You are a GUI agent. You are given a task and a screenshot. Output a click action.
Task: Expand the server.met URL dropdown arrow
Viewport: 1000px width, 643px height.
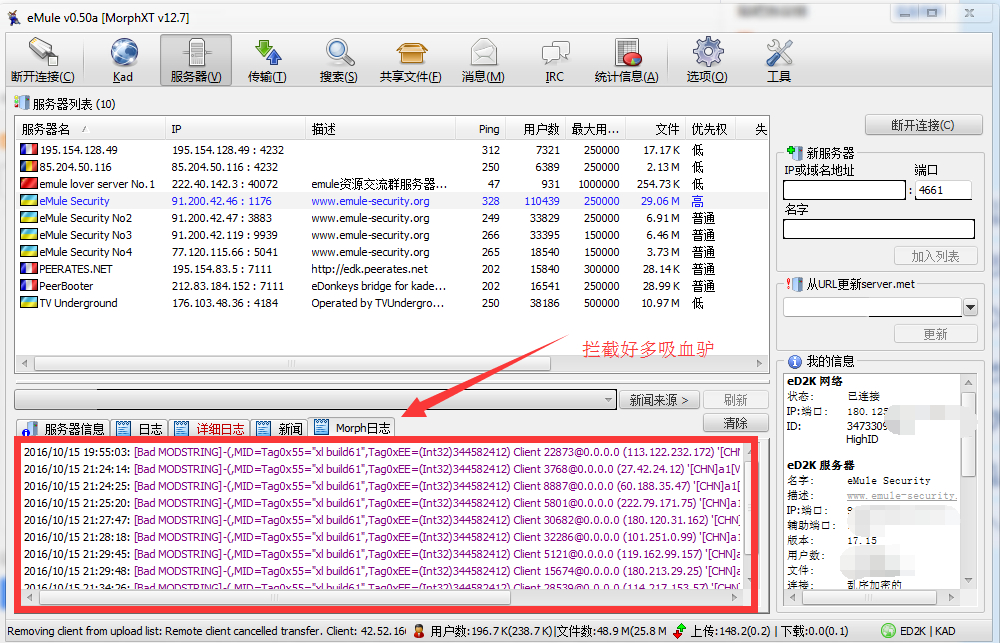[x=970, y=307]
